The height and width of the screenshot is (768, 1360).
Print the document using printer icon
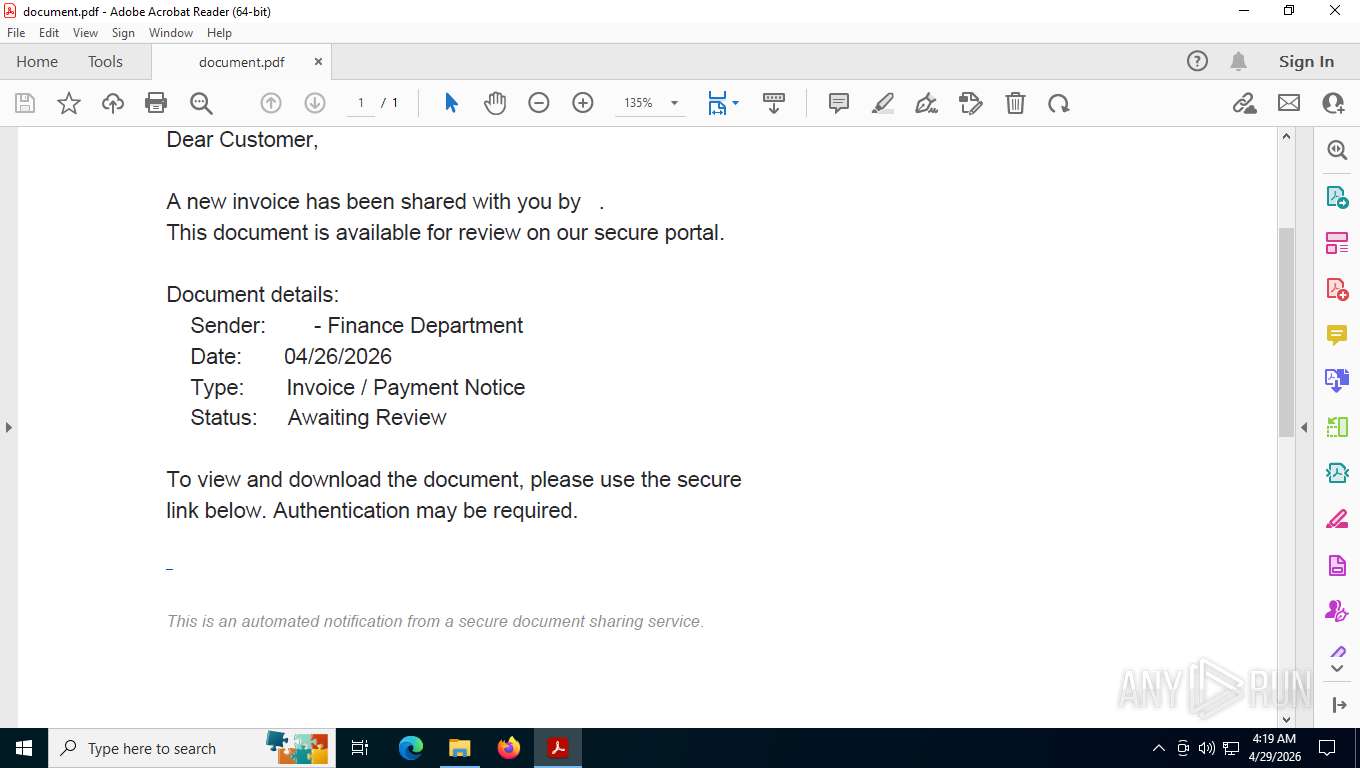[x=156, y=103]
